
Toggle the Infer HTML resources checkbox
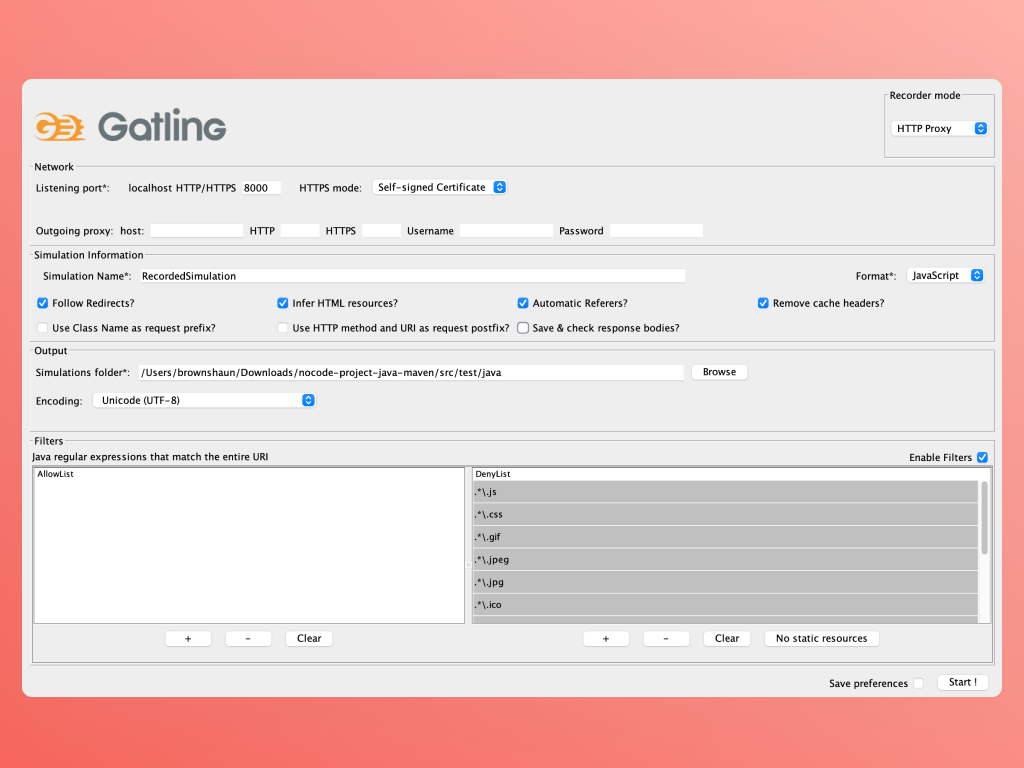pyautogui.click(x=283, y=303)
